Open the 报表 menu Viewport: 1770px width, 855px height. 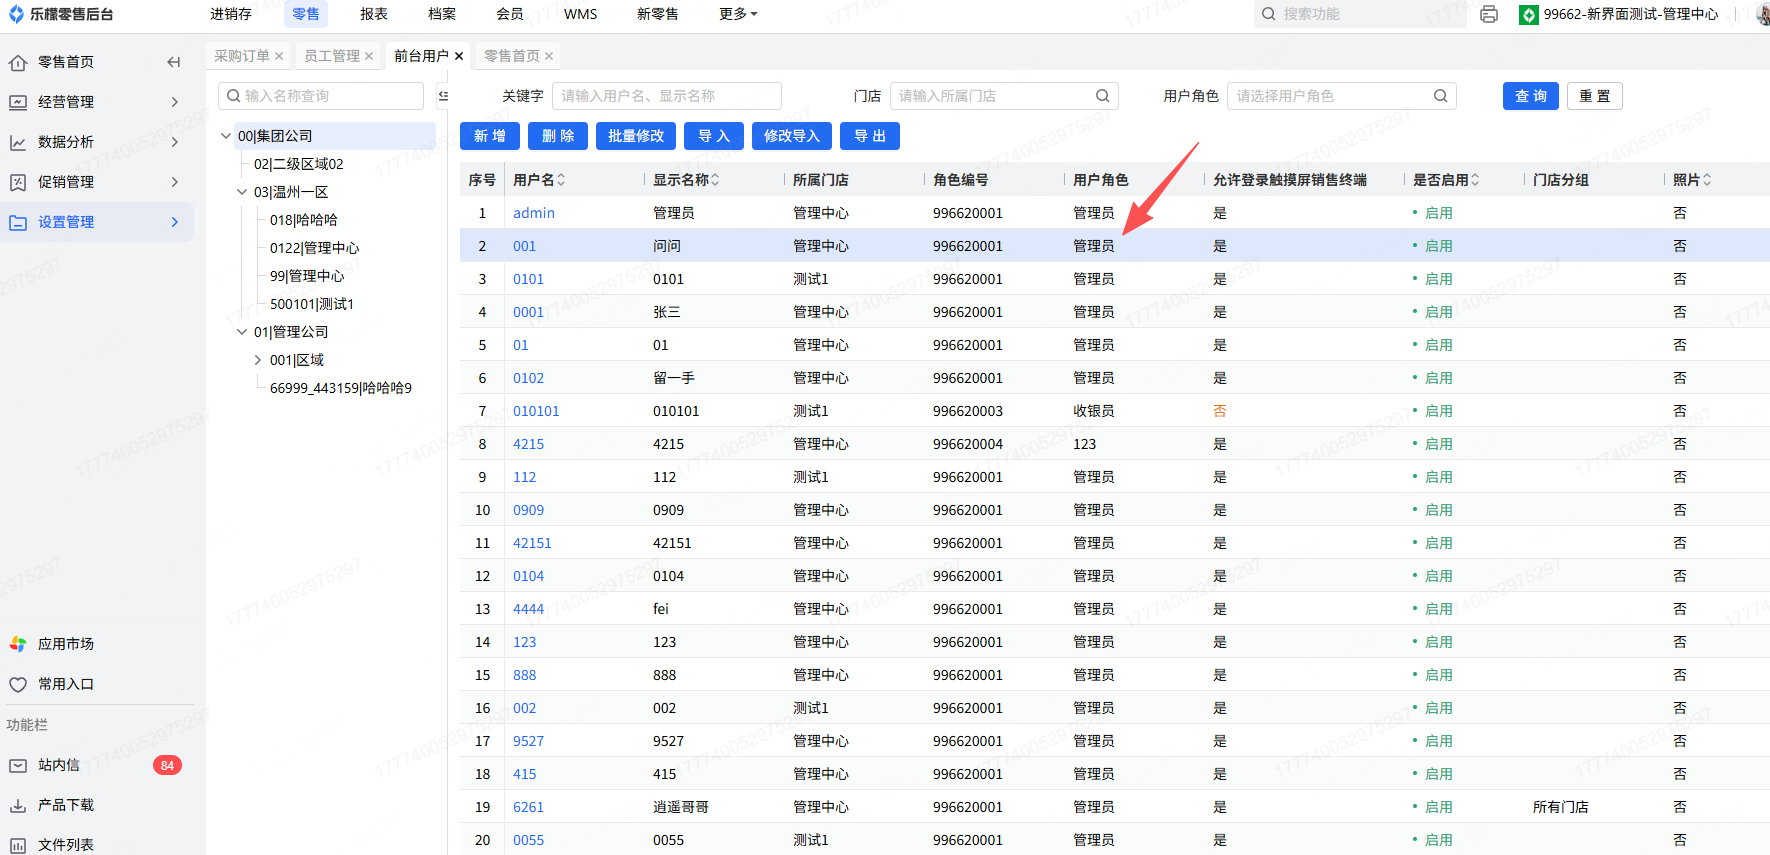(x=374, y=14)
